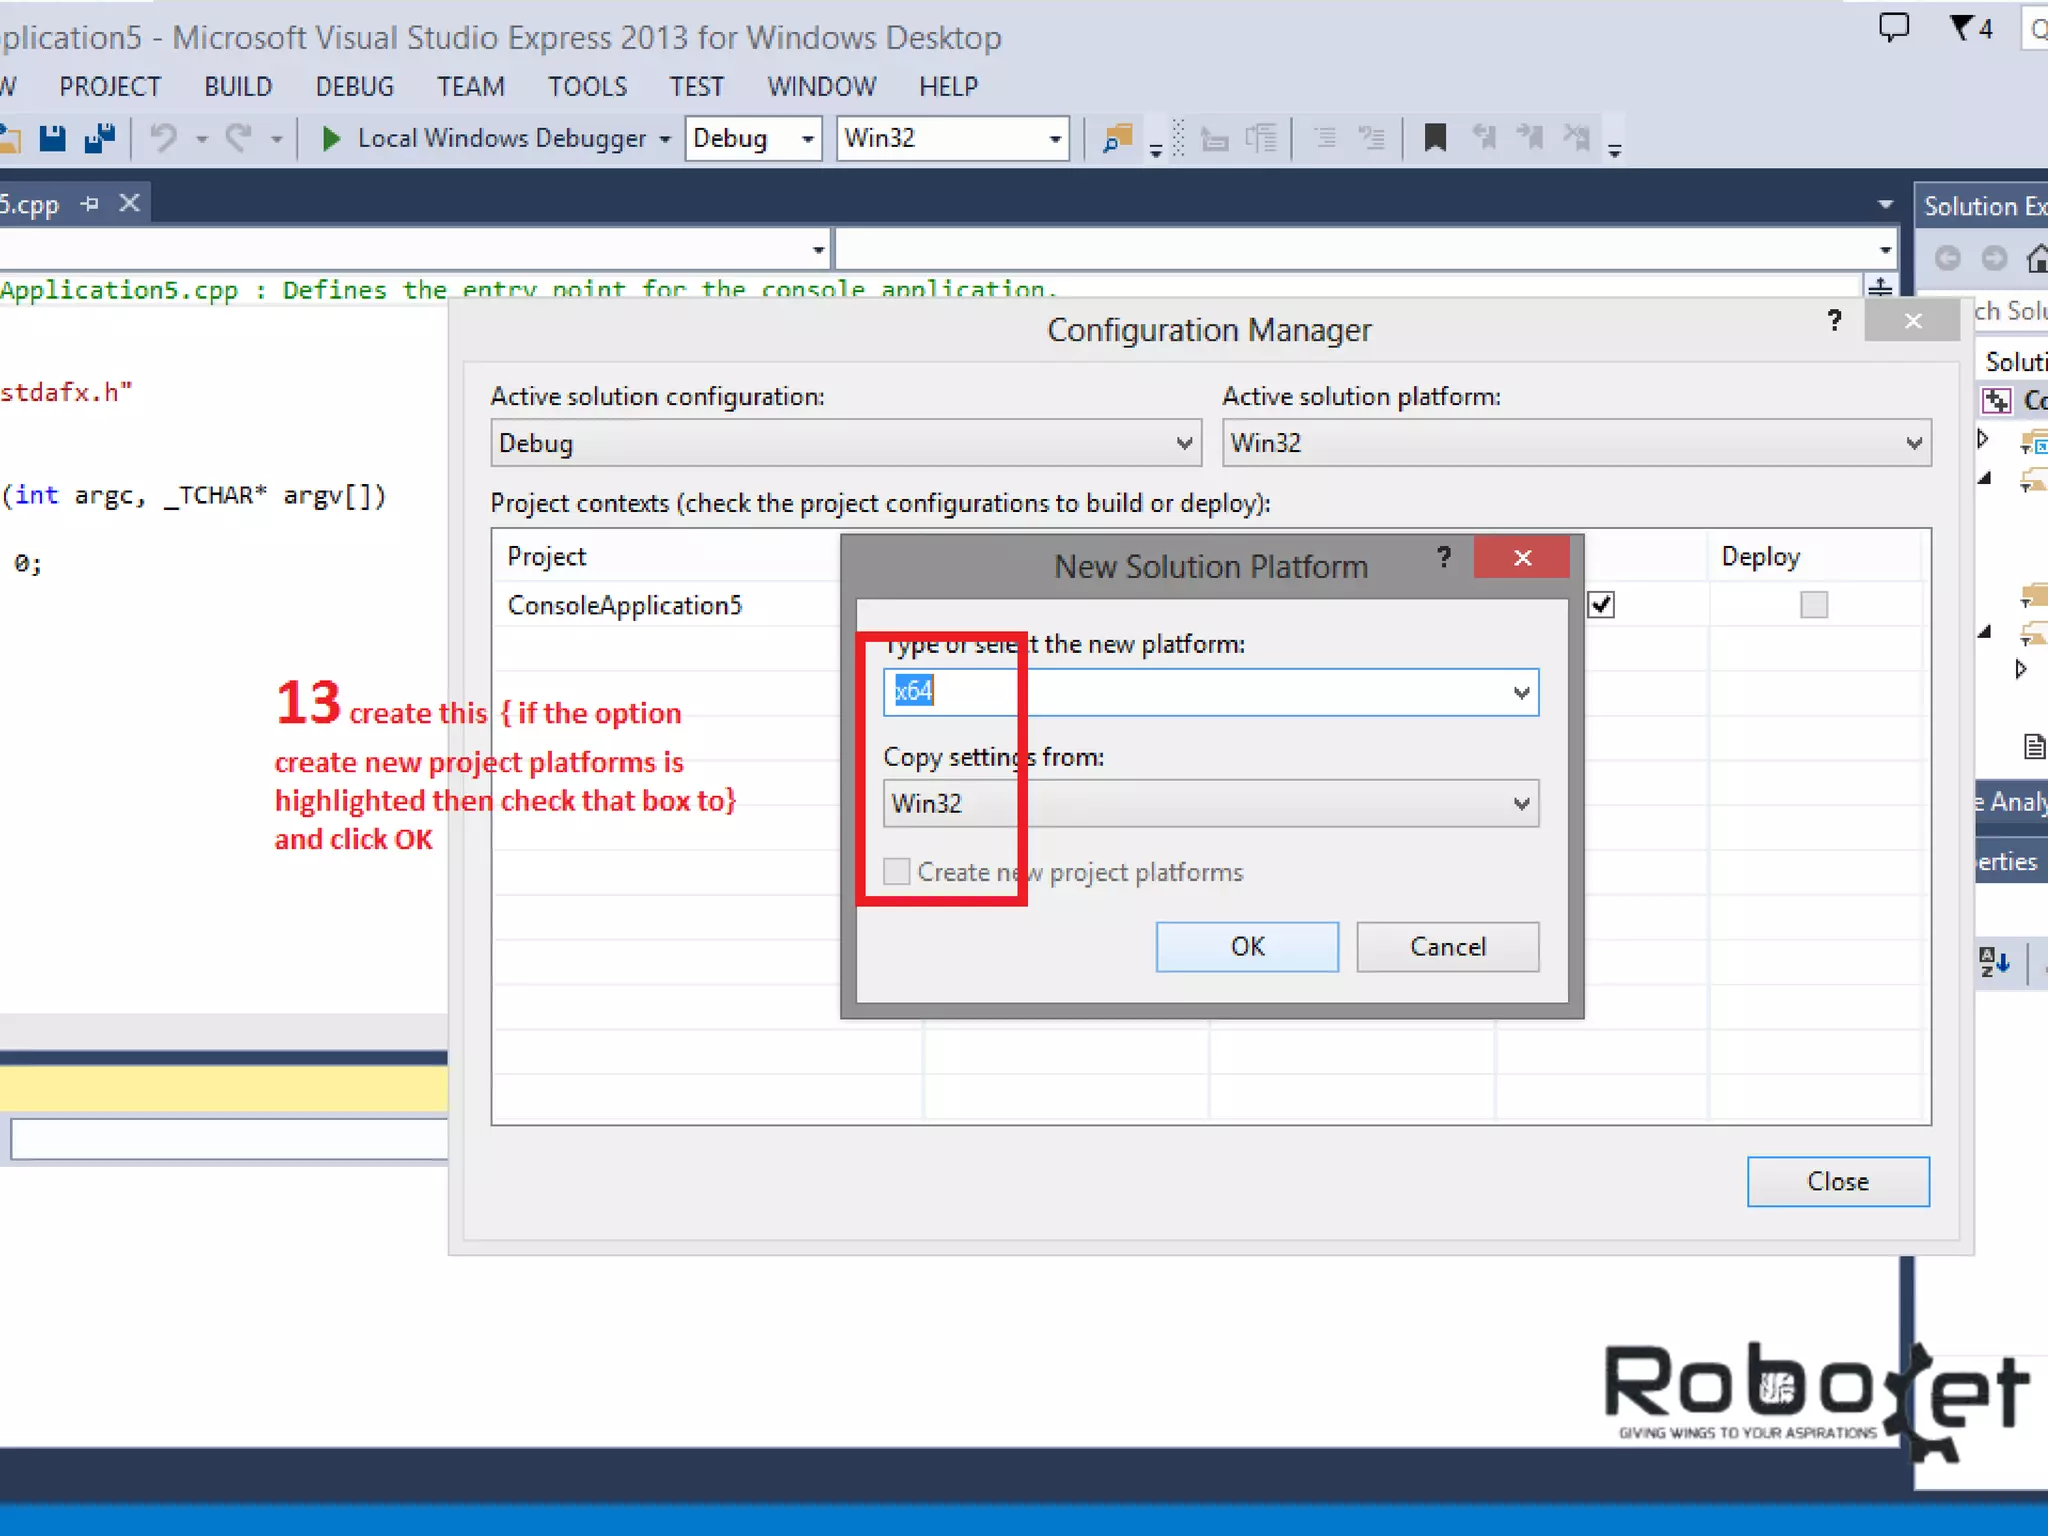Click OK in New Solution Platform
Screen dimensions: 2048x1536
[1246, 947]
